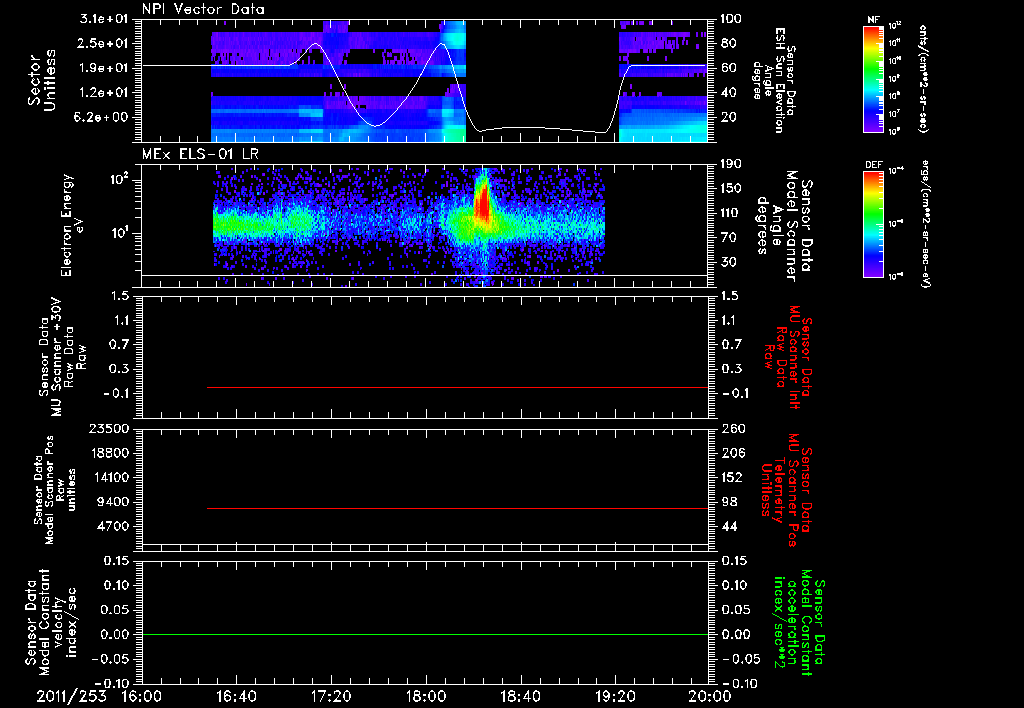The image size is (1024, 708).
Task: Click the '16:40' time axis label
Action: [236, 696]
